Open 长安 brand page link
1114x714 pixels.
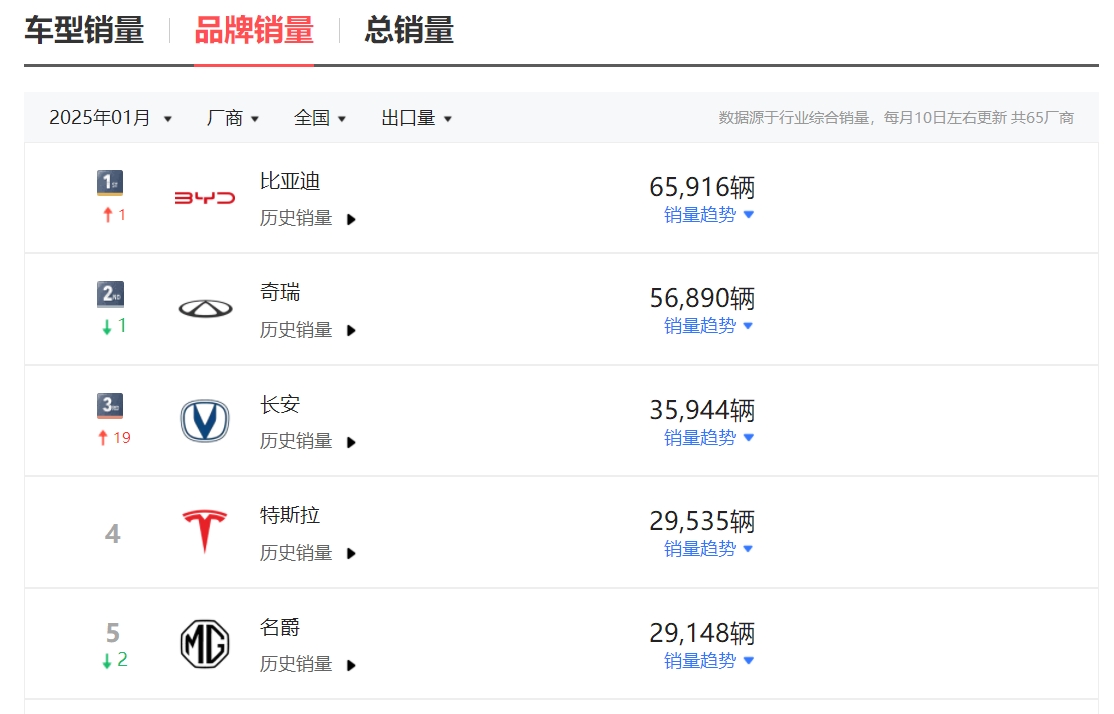(280, 404)
